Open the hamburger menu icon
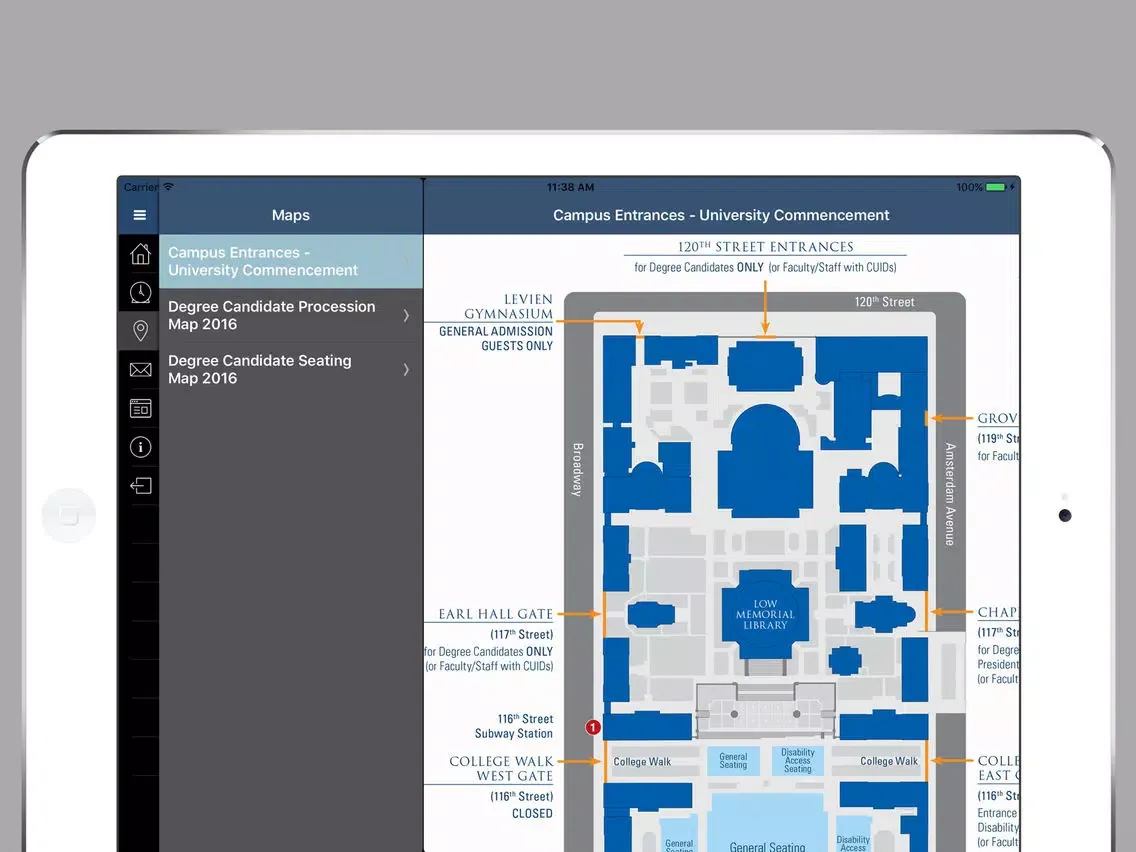1136x852 pixels. click(x=140, y=215)
